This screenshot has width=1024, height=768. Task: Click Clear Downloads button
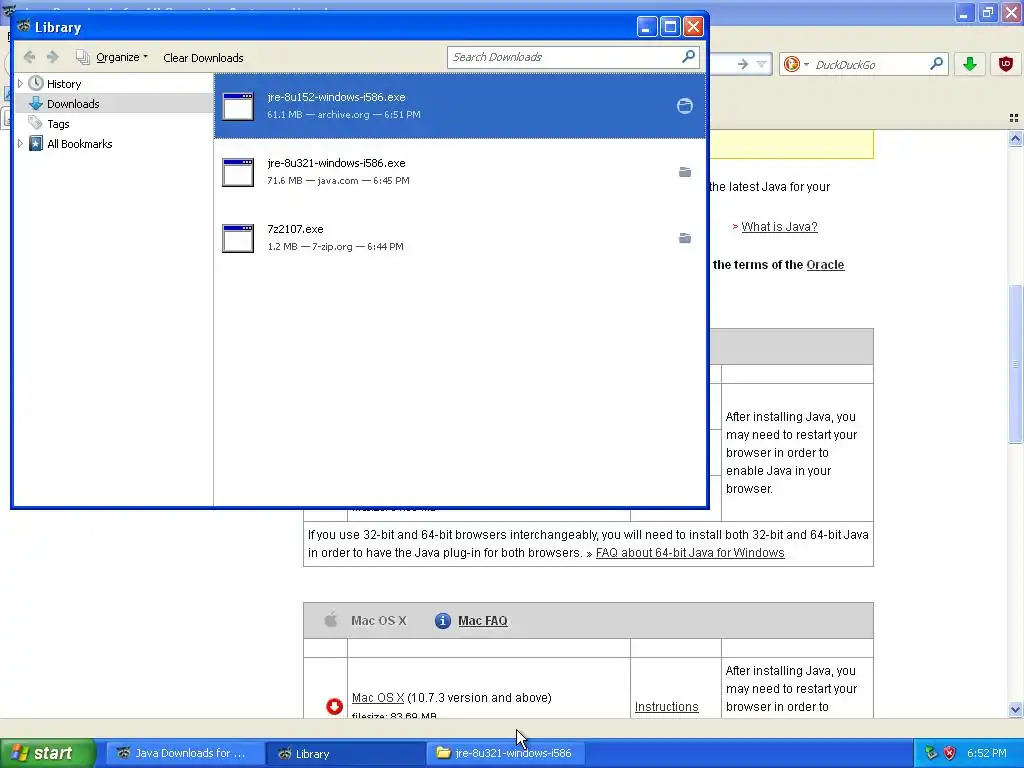(x=203, y=57)
